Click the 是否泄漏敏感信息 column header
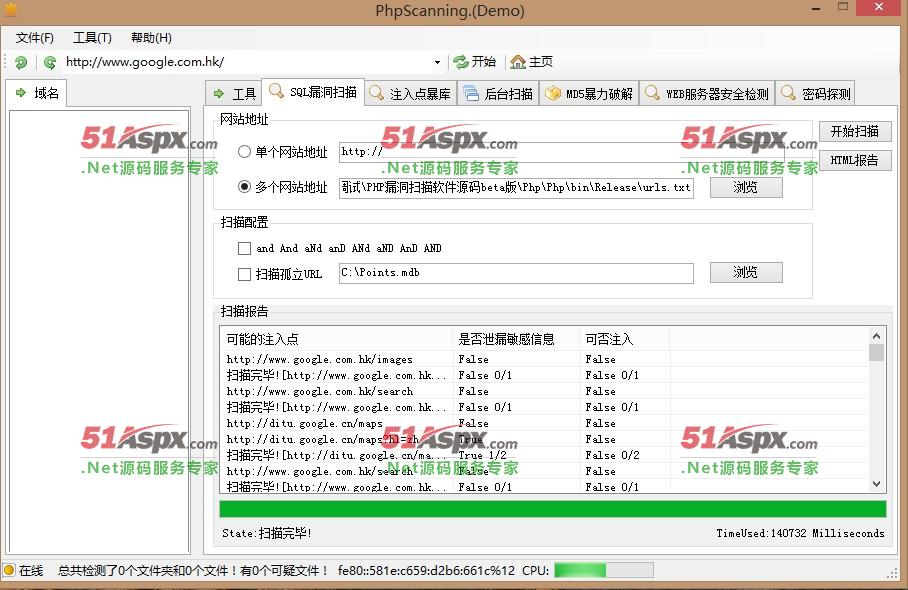 [515, 339]
